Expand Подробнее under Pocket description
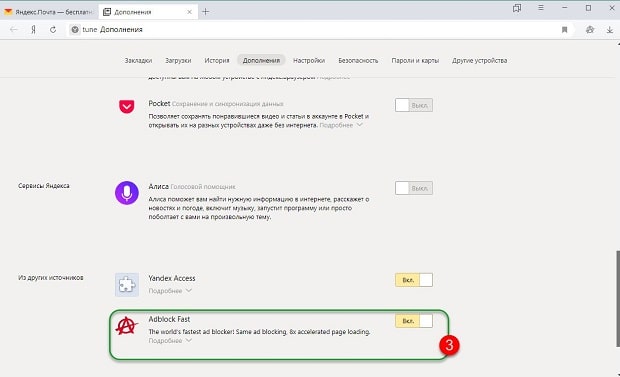Viewport: 620px width, 377px height. click(x=341, y=125)
